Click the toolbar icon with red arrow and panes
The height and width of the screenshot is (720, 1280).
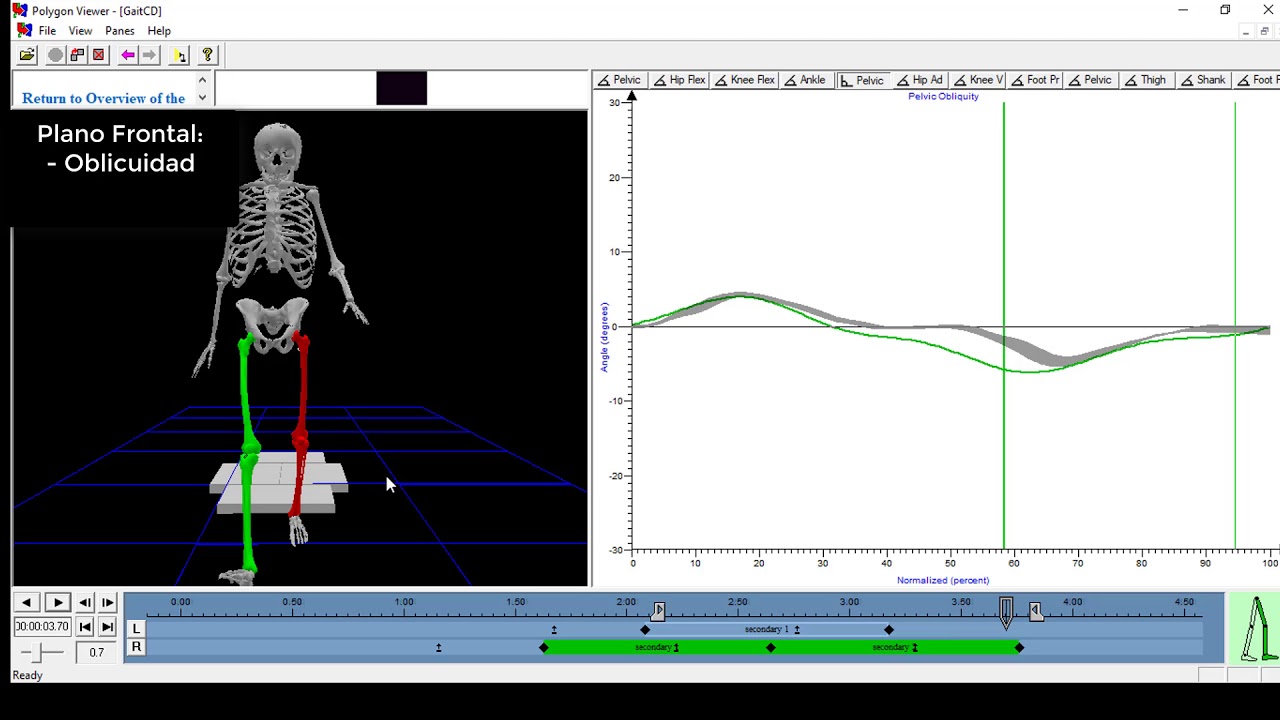coord(77,55)
